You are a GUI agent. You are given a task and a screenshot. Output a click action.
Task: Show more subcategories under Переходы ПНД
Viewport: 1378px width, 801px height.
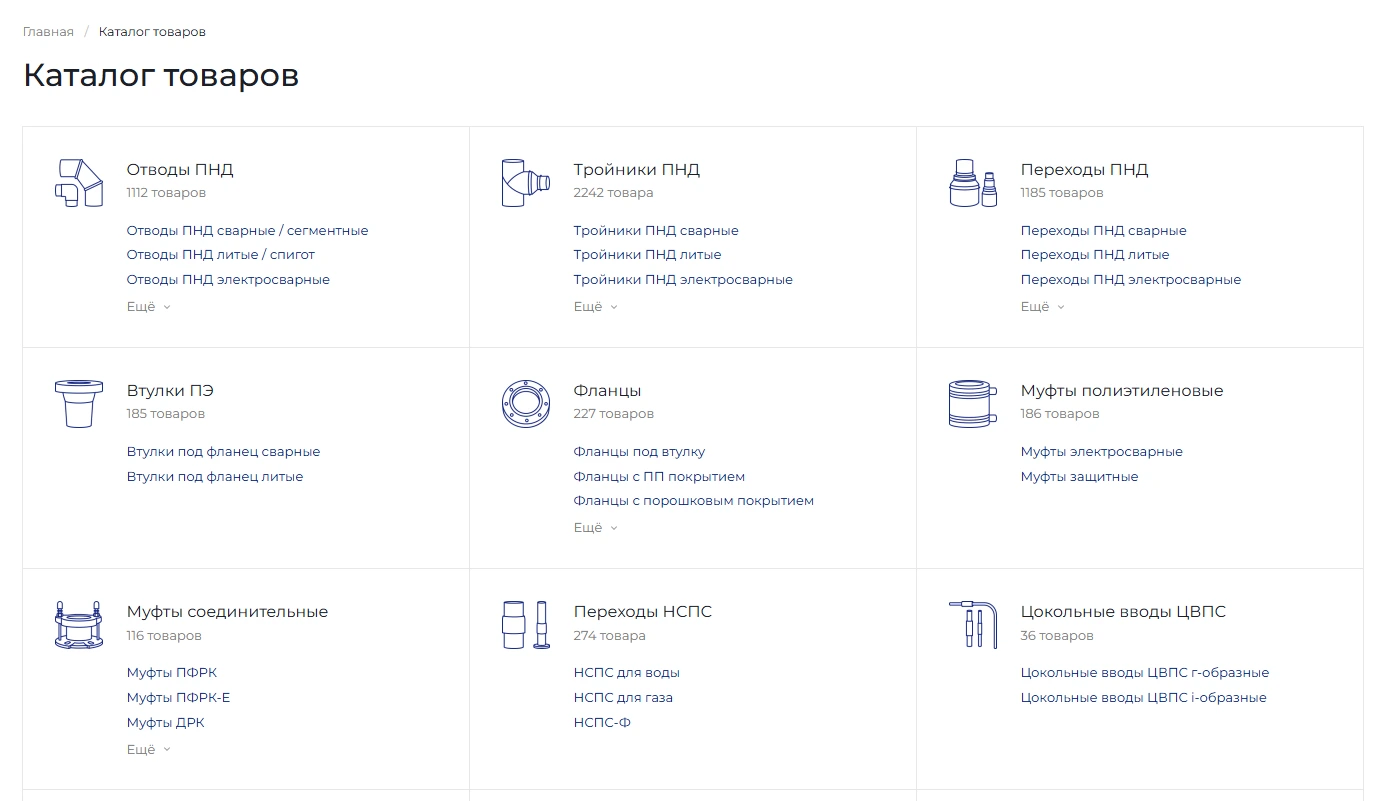[1042, 307]
